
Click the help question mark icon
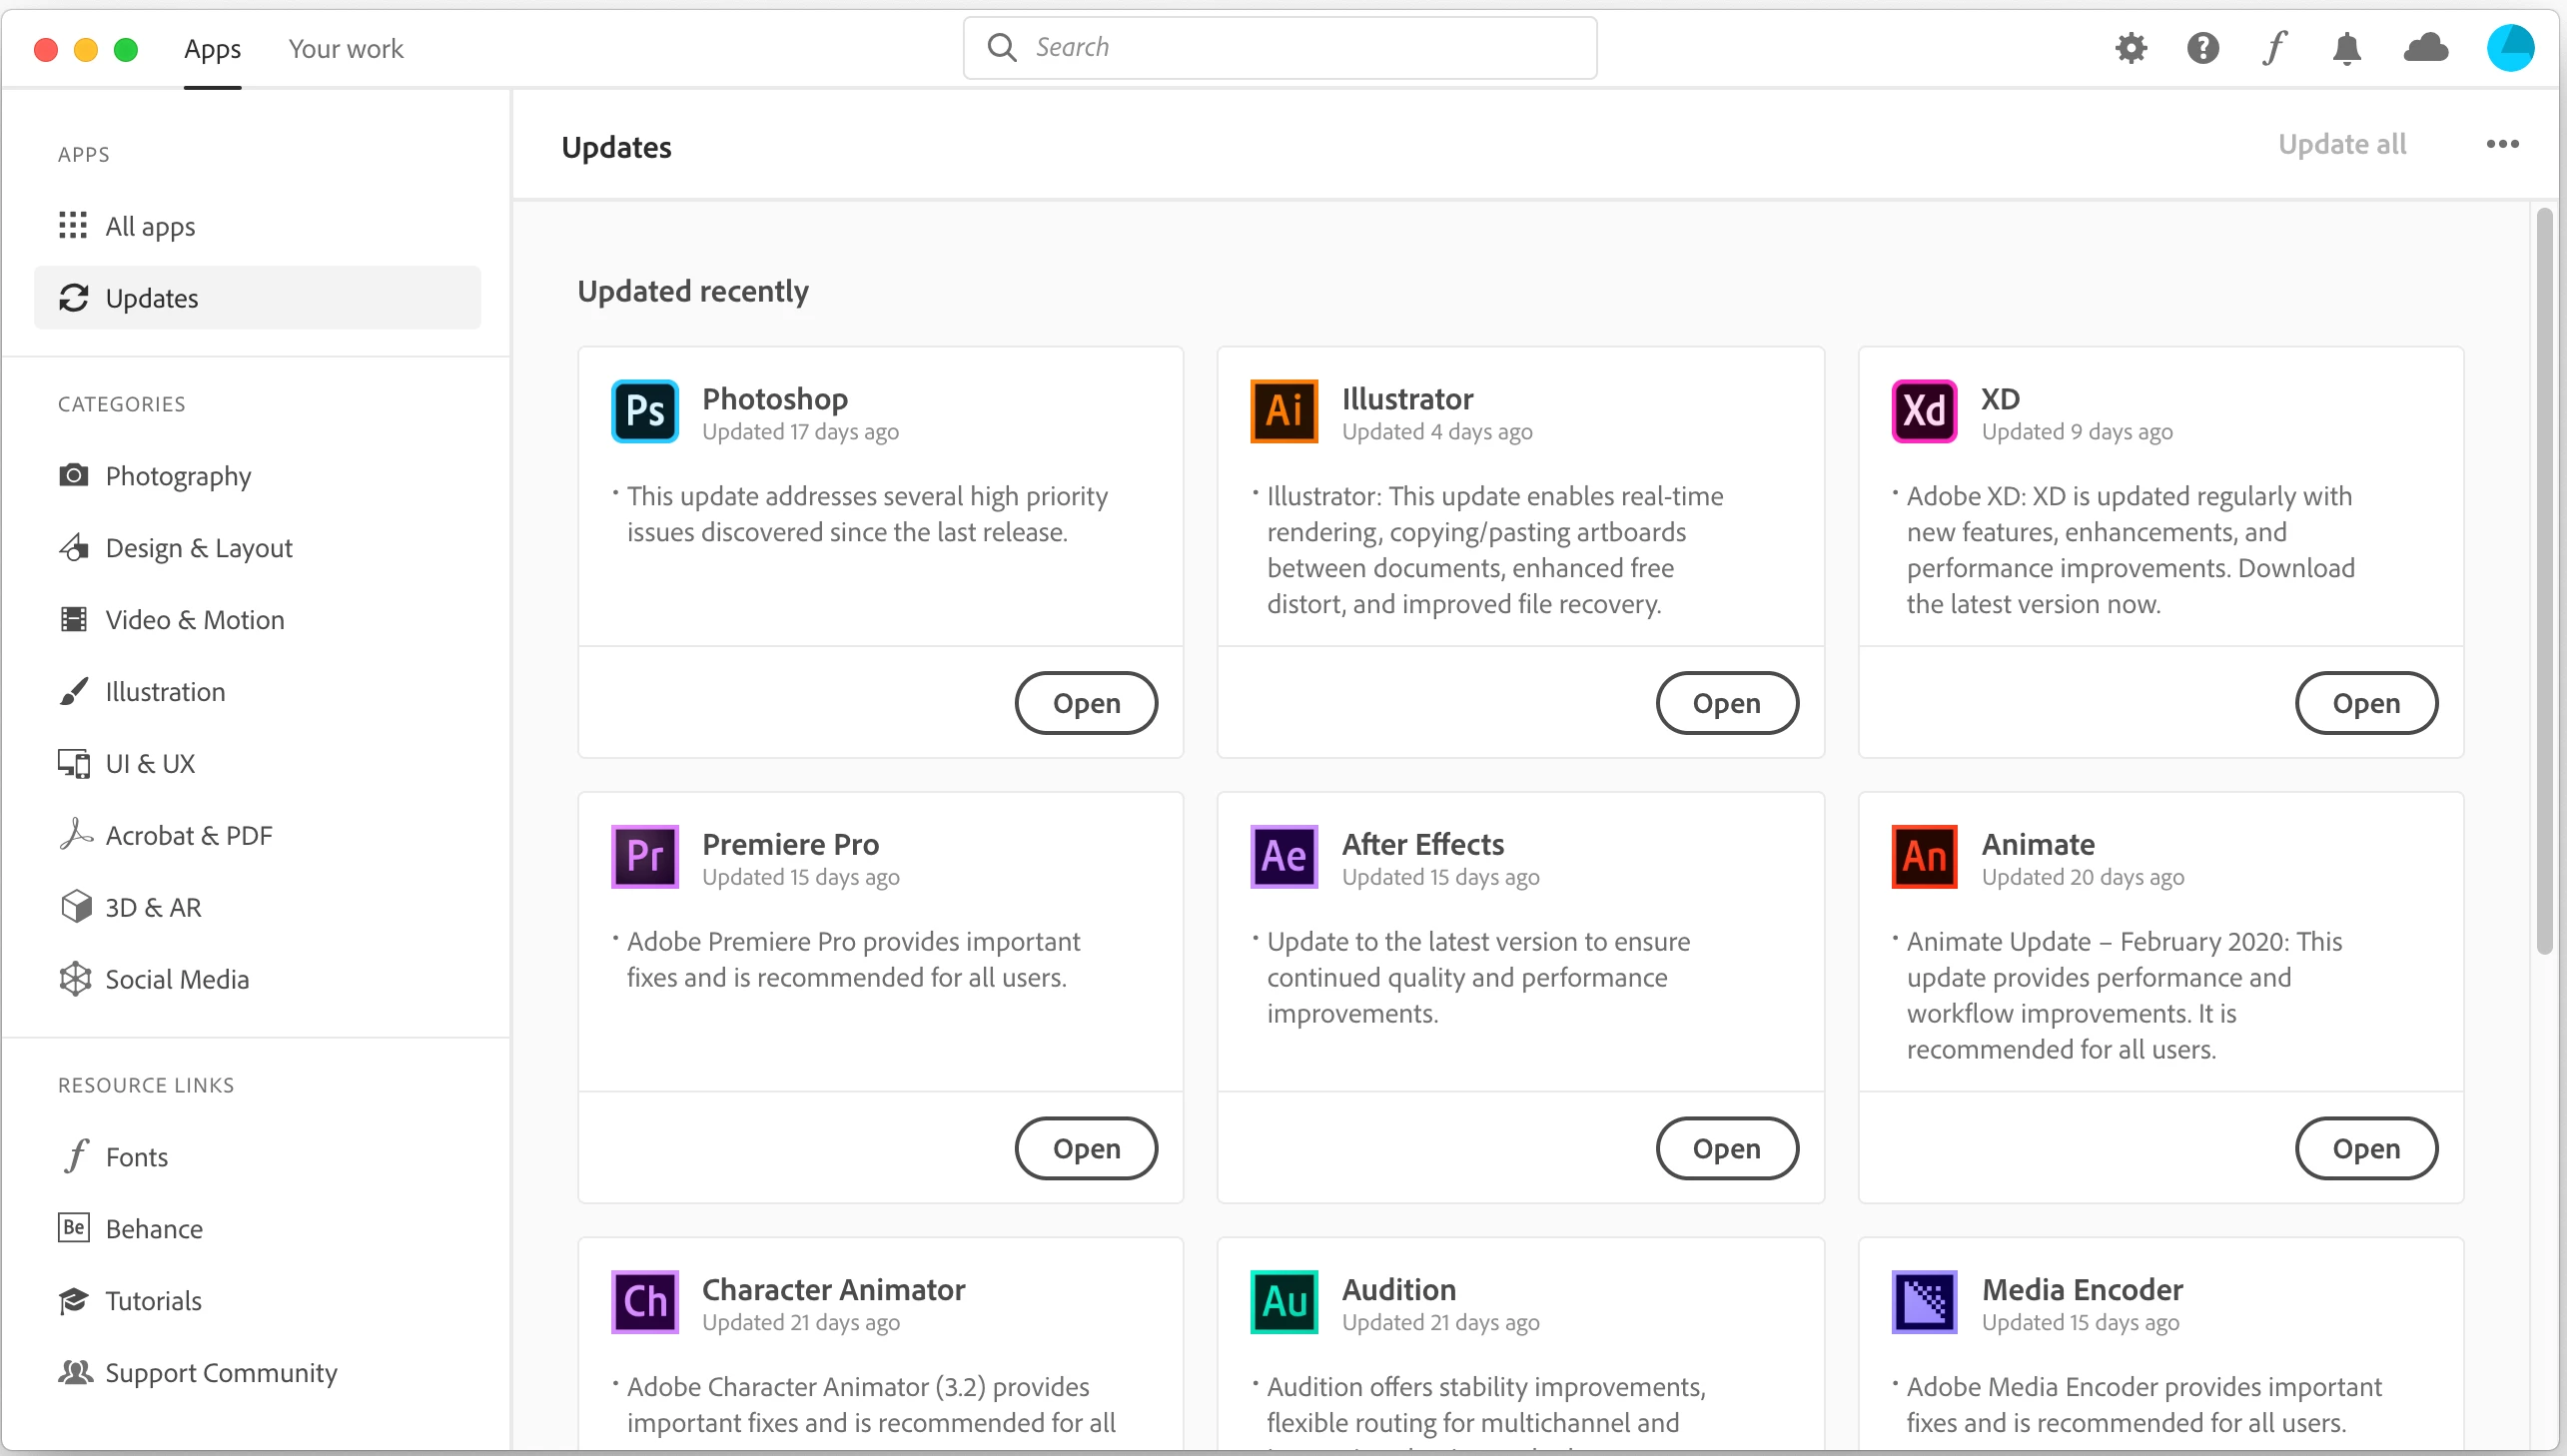pos(2202,48)
